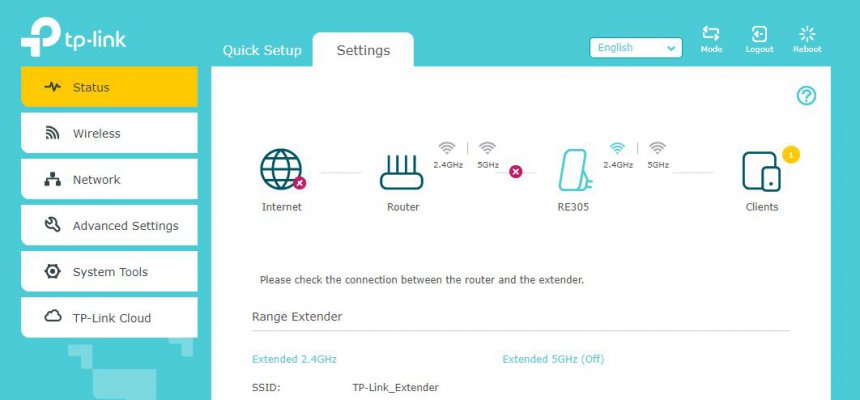The image size is (860, 400).
Task: Click the red X connection error marker
Action: click(516, 172)
